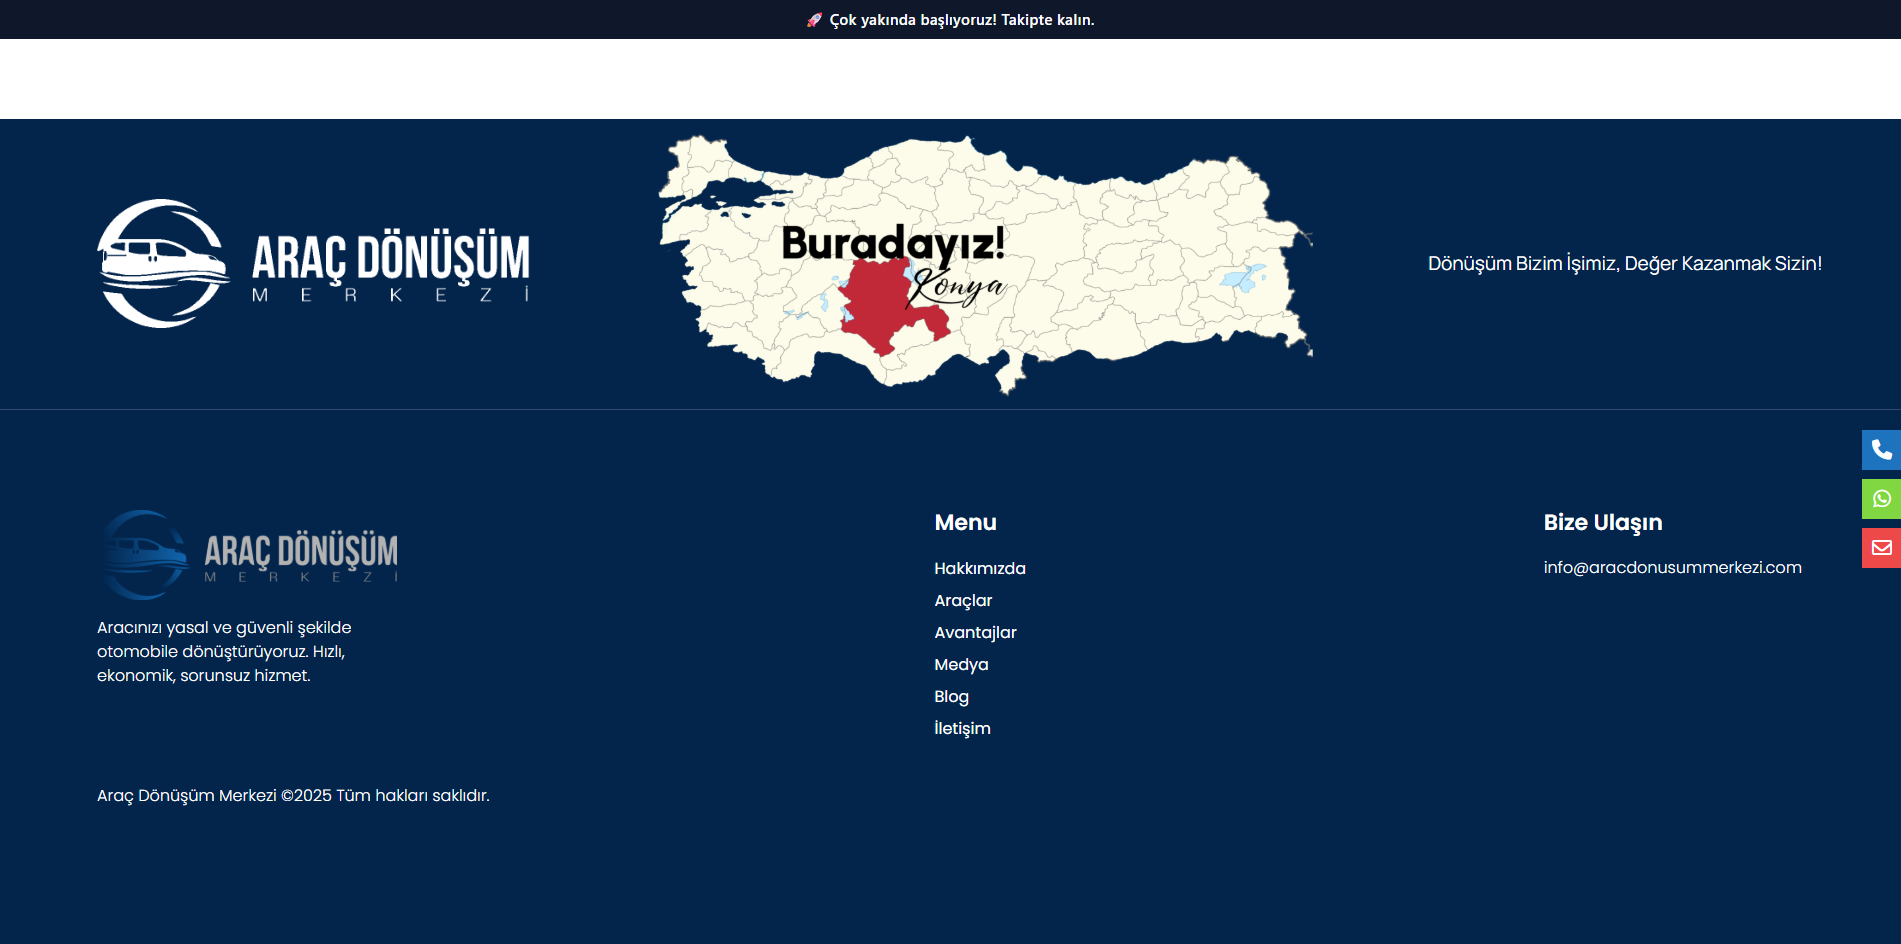
Task: Click the "Buradayız!" text on the map
Action: [892, 243]
